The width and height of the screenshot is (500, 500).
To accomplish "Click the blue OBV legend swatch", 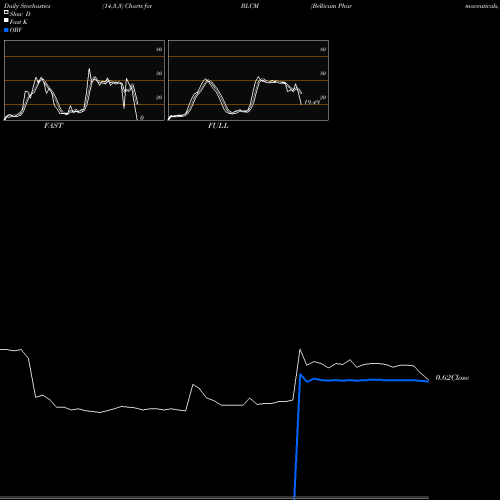I will (x=6, y=30).
